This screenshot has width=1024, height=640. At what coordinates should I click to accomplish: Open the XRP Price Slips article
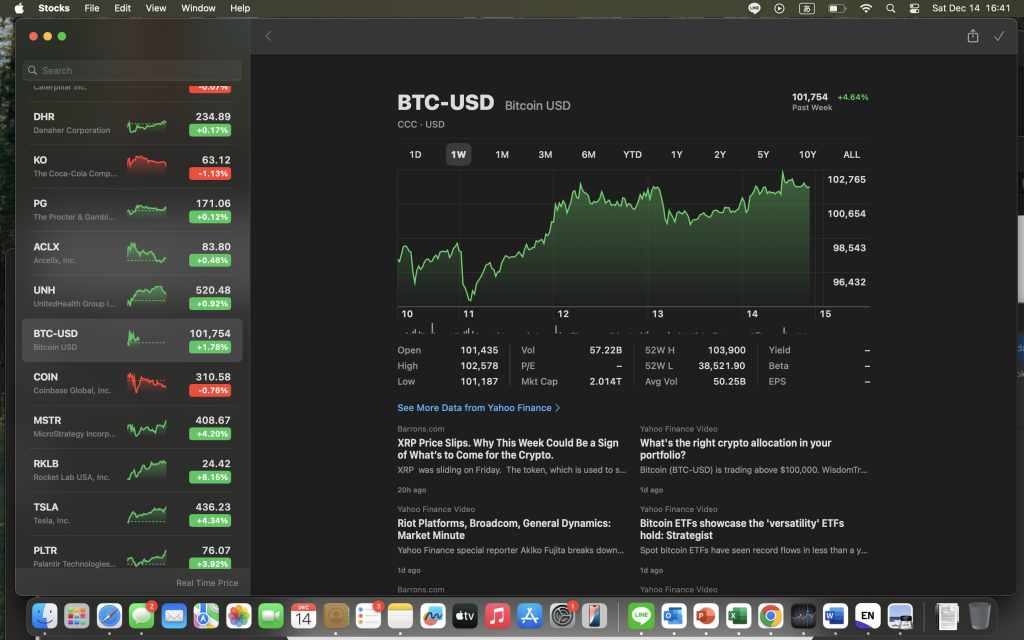tap(506, 449)
